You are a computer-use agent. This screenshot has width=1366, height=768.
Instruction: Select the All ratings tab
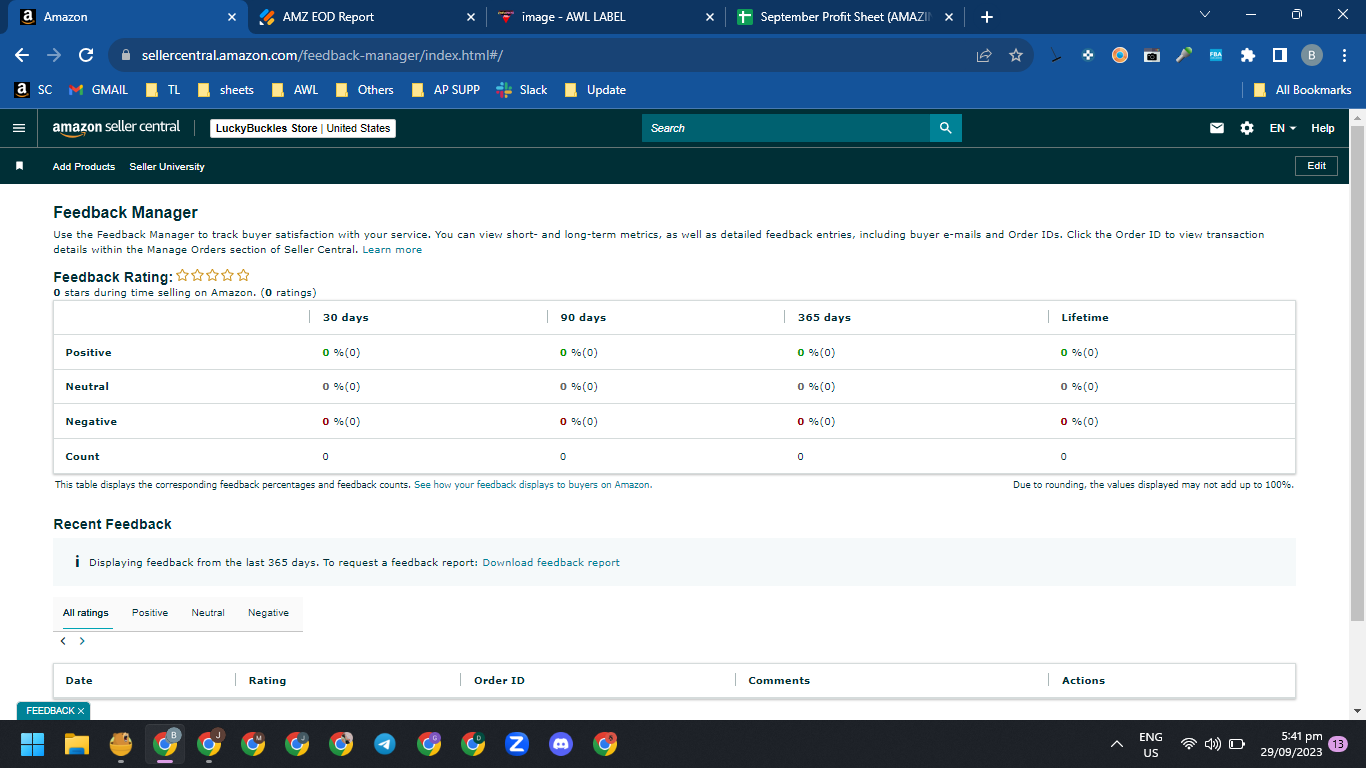86,613
